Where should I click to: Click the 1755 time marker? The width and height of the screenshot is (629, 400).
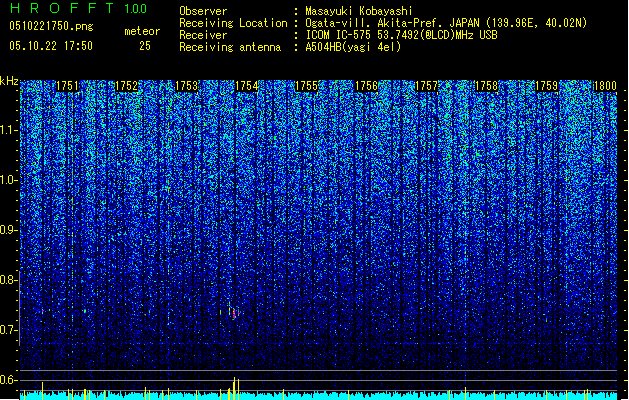[306, 86]
